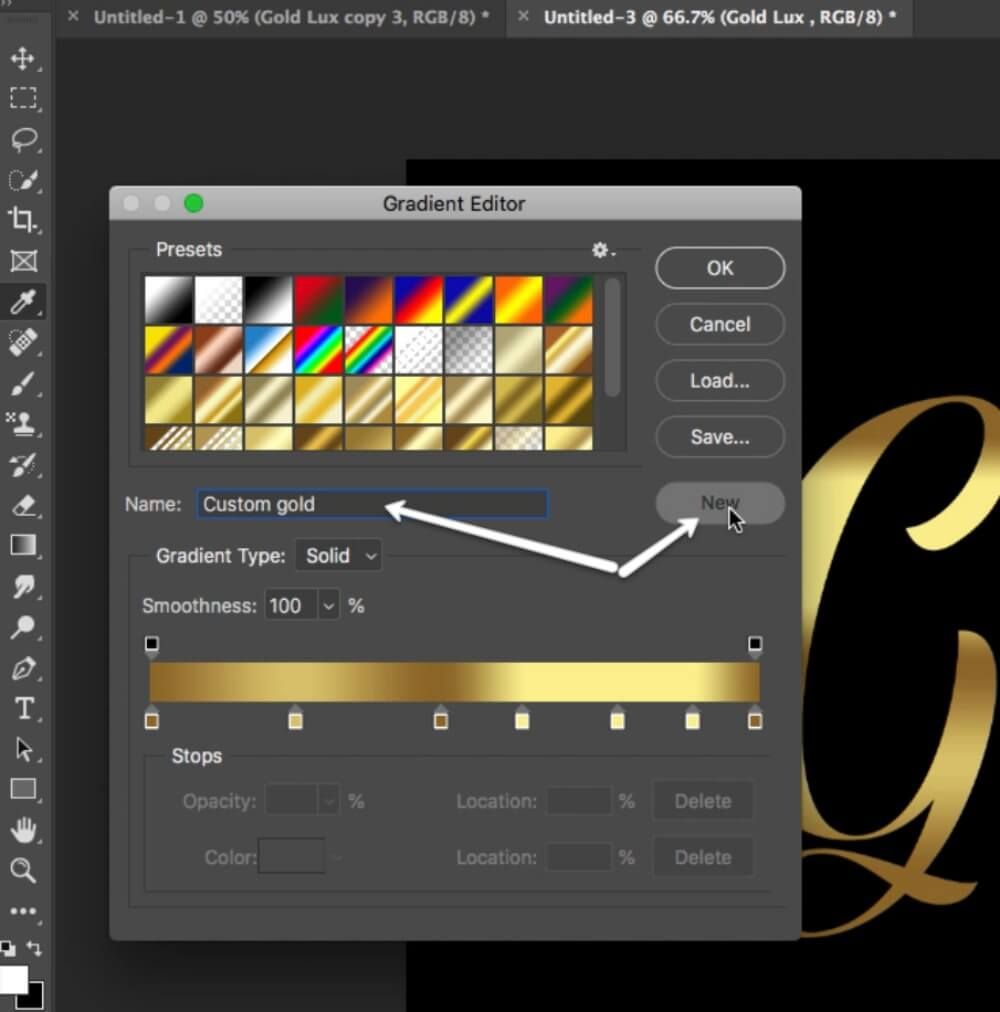1000x1012 pixels.
Task: Close the Untitled-1 document tab
Action: pos(74,16)
